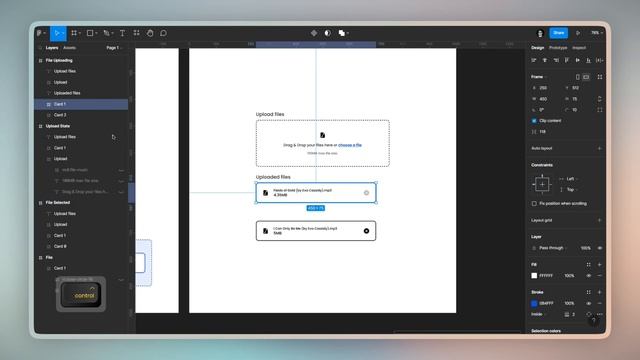Click the 'choose a file' link on canvas
Viewport: 640px width, 360px height.
pyautogui.click(x=350, y=145)
